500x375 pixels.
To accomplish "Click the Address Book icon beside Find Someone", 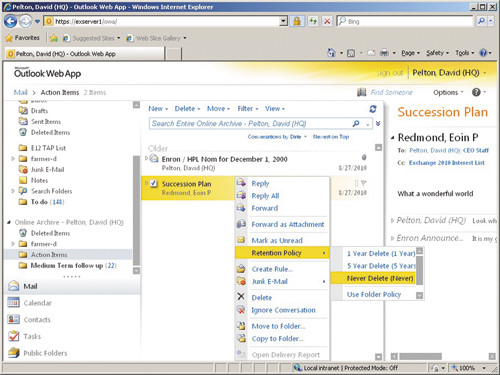I will point(362,92).
